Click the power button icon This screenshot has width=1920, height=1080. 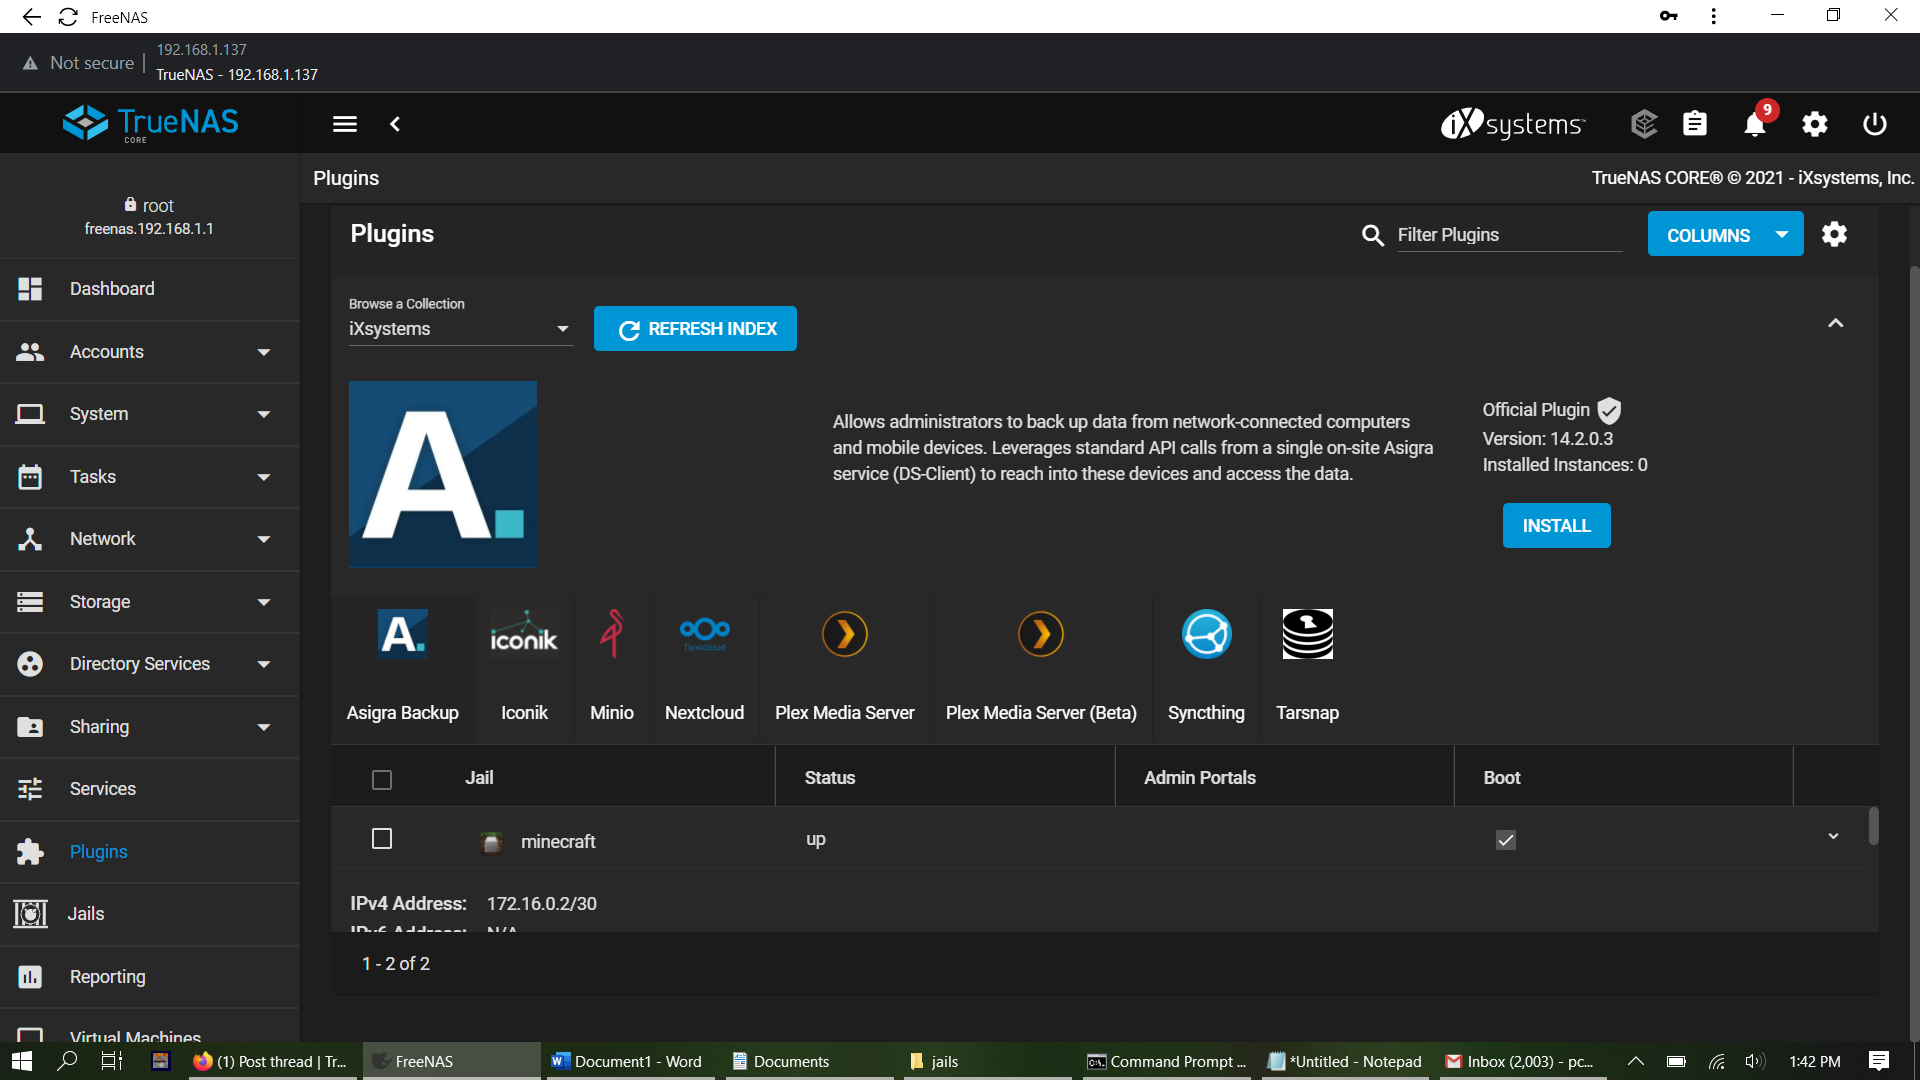coord(1875,124)
